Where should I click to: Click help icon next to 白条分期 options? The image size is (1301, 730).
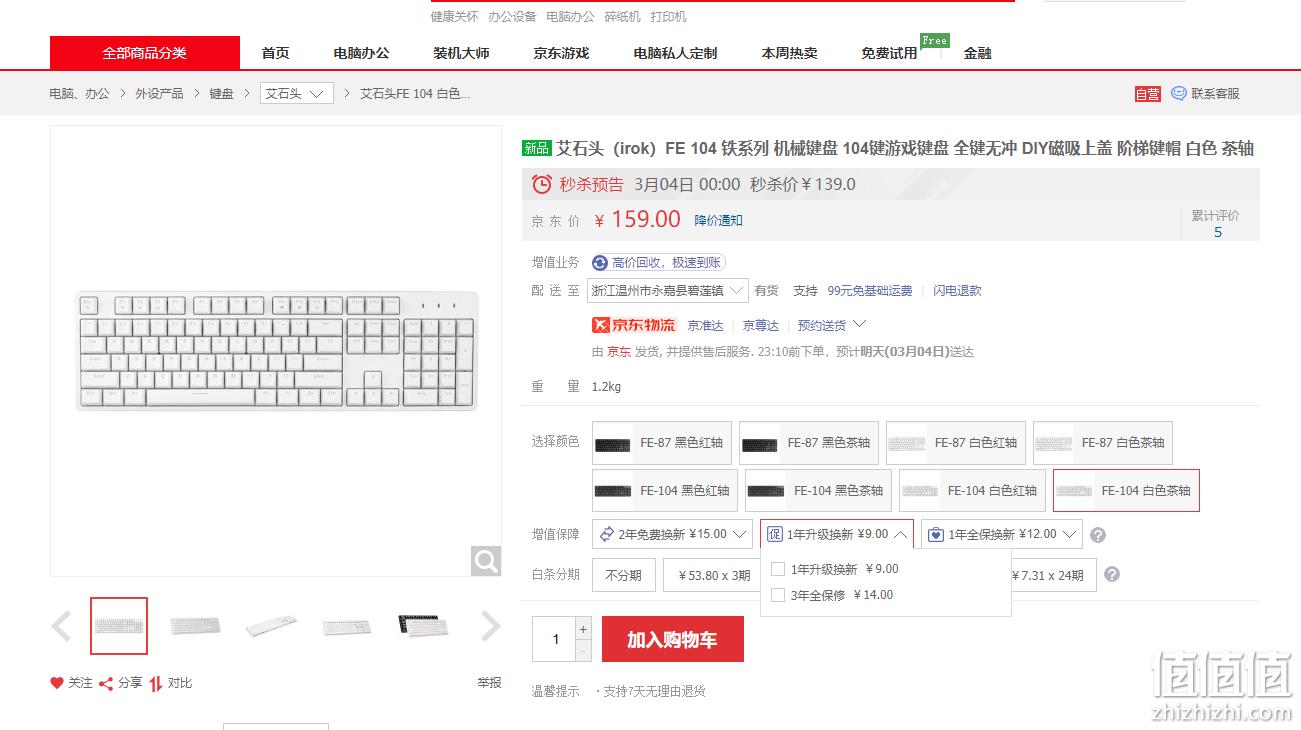click(x=1112, y=575)
